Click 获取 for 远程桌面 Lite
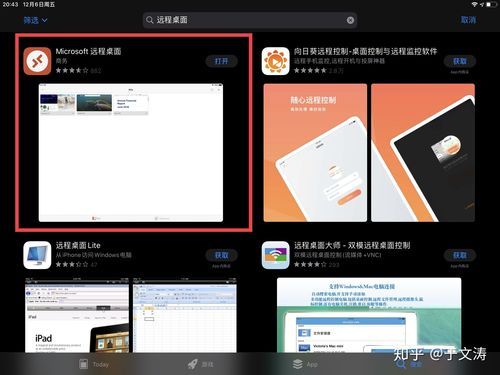This screenshot has height=375, width=500. click(x=221, y=255)
